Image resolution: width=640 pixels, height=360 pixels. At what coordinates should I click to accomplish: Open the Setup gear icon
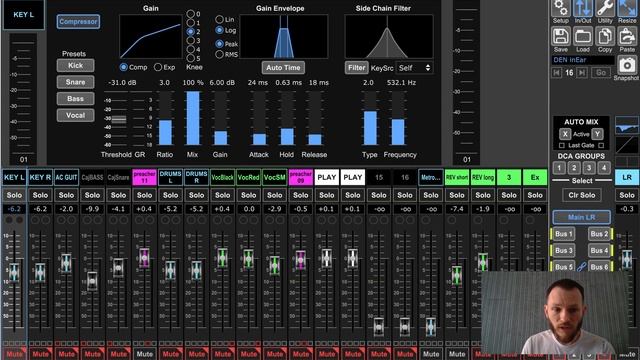(x=560, y=9)
